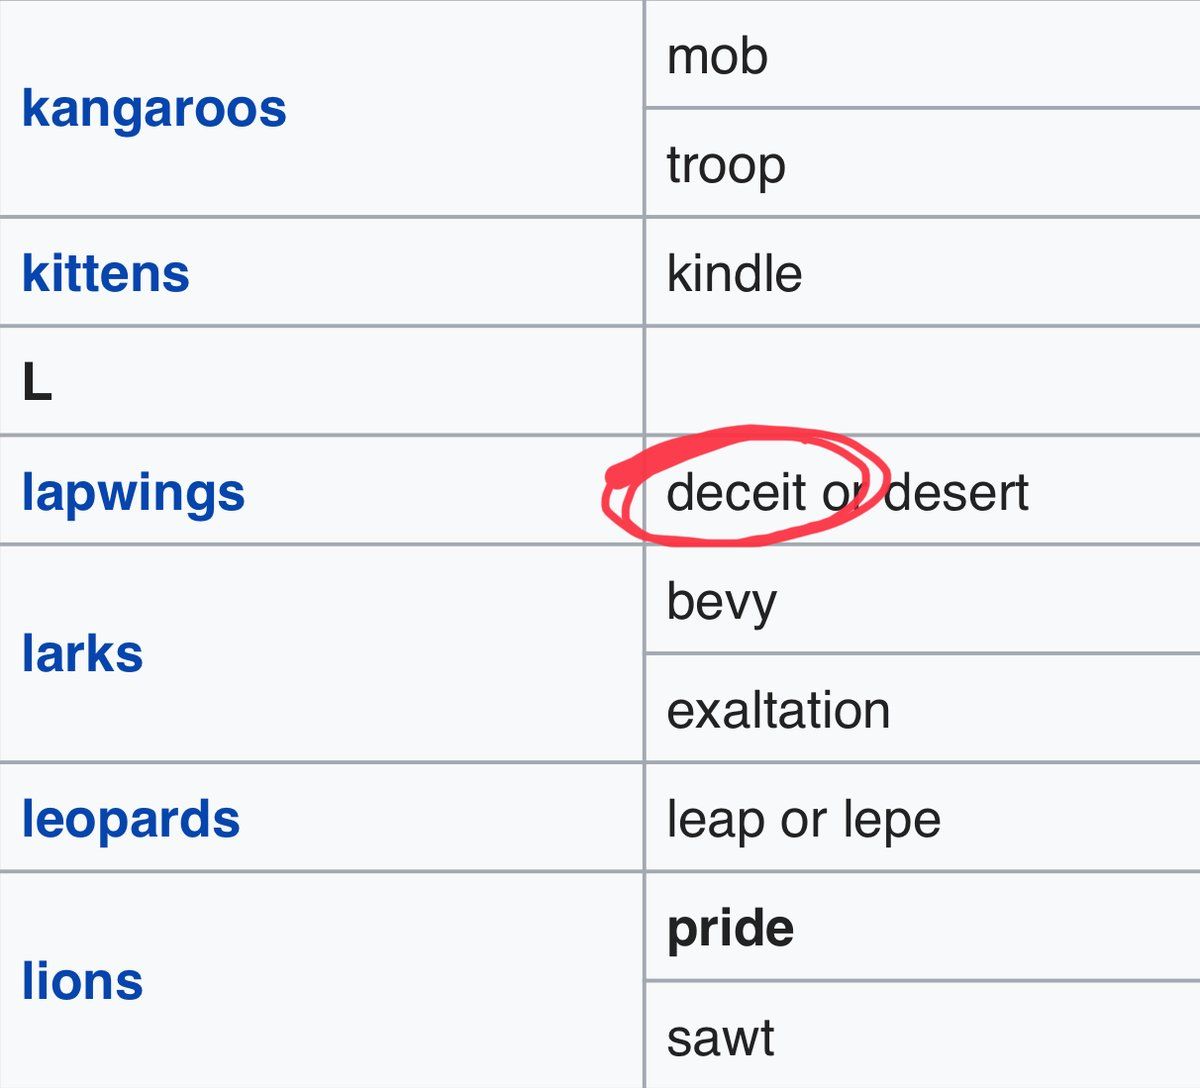Follow the kittens link
Image resolution: width=1200 pixels, height=1088 pixels.
tap(106, 273)
